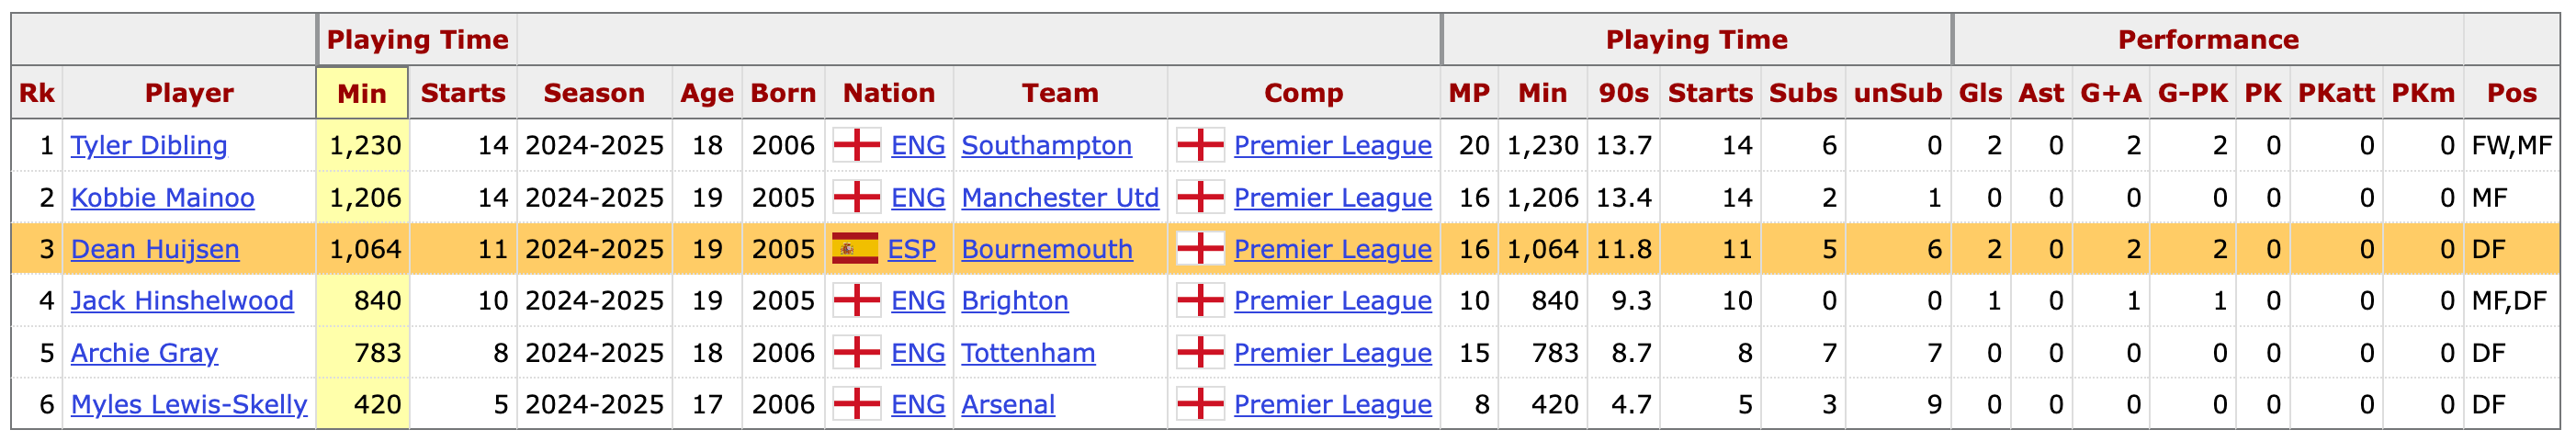The image size is (2576, 441).
Task: Click the England flag next to Tyler Dibling's nation
Action: (x=857, y=145)
